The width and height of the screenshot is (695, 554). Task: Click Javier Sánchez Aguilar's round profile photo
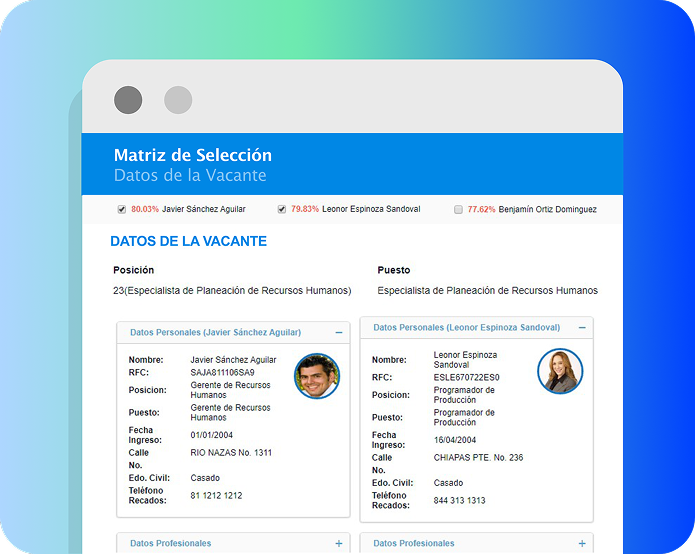316,376
